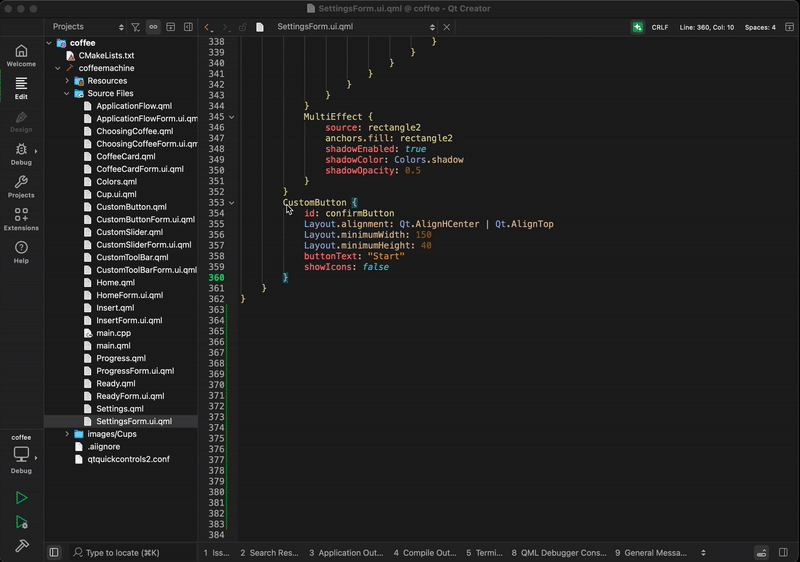This screenshot has height=562, width=800.
Task: Open main.cpp in the project tree
Action: [113, 333]
